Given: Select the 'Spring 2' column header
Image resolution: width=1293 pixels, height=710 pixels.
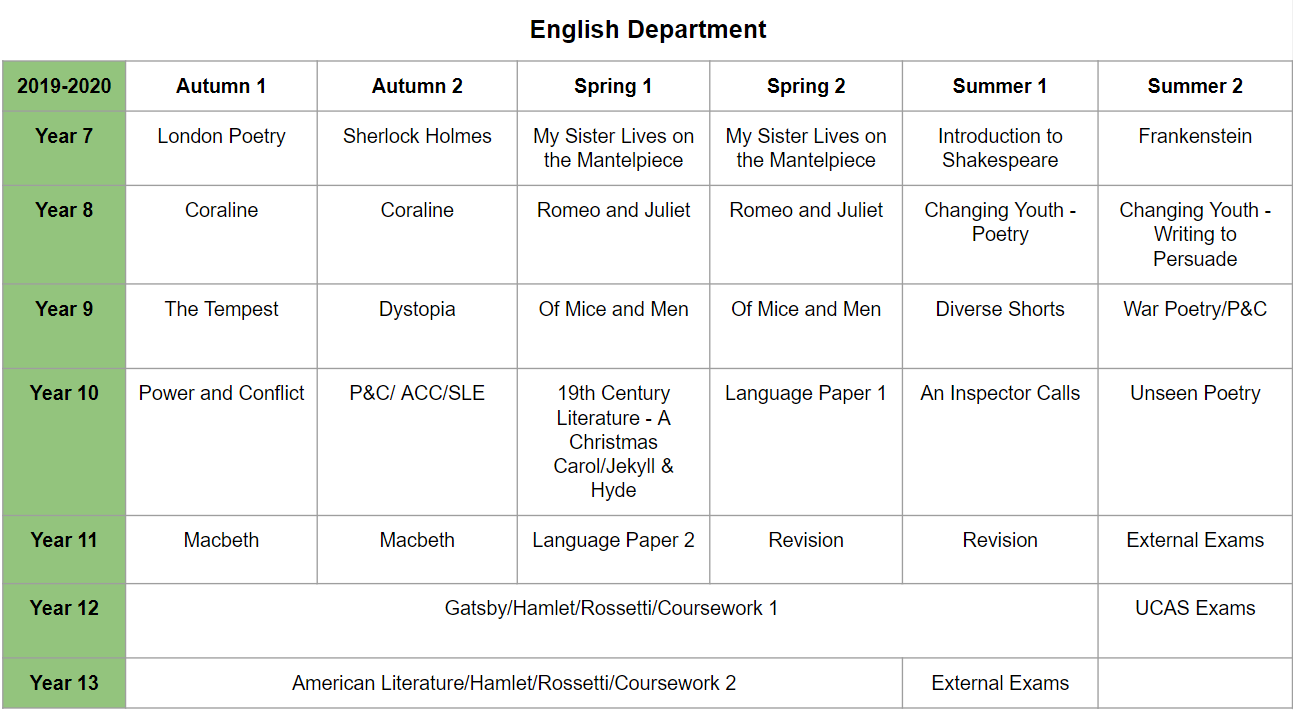Looking at the screenshot, I should 806,86.
